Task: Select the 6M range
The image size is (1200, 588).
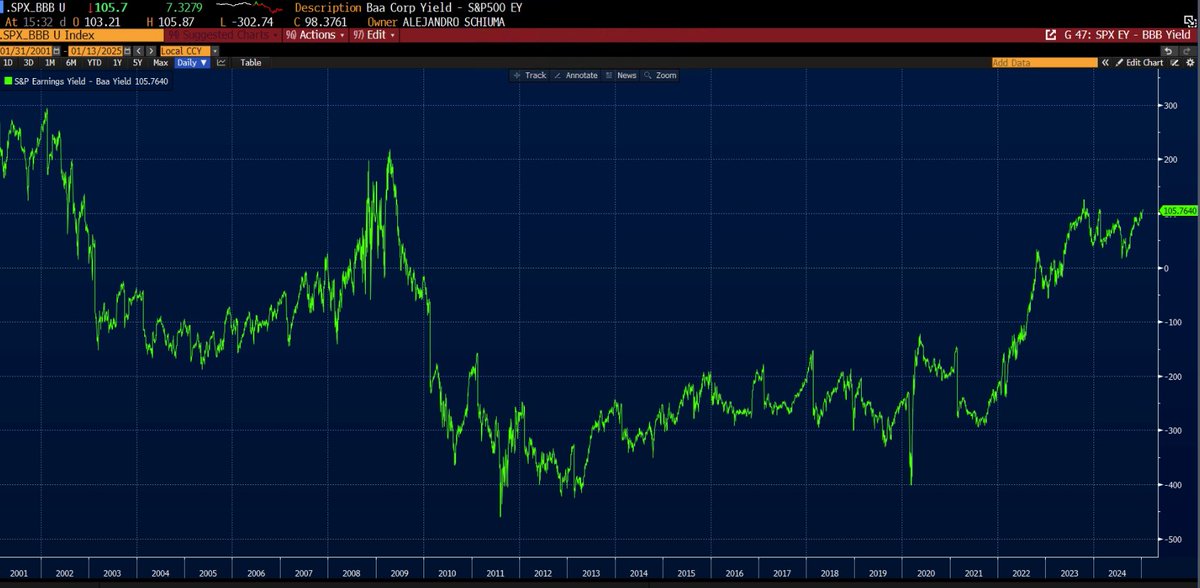Action: click(71, 62)
